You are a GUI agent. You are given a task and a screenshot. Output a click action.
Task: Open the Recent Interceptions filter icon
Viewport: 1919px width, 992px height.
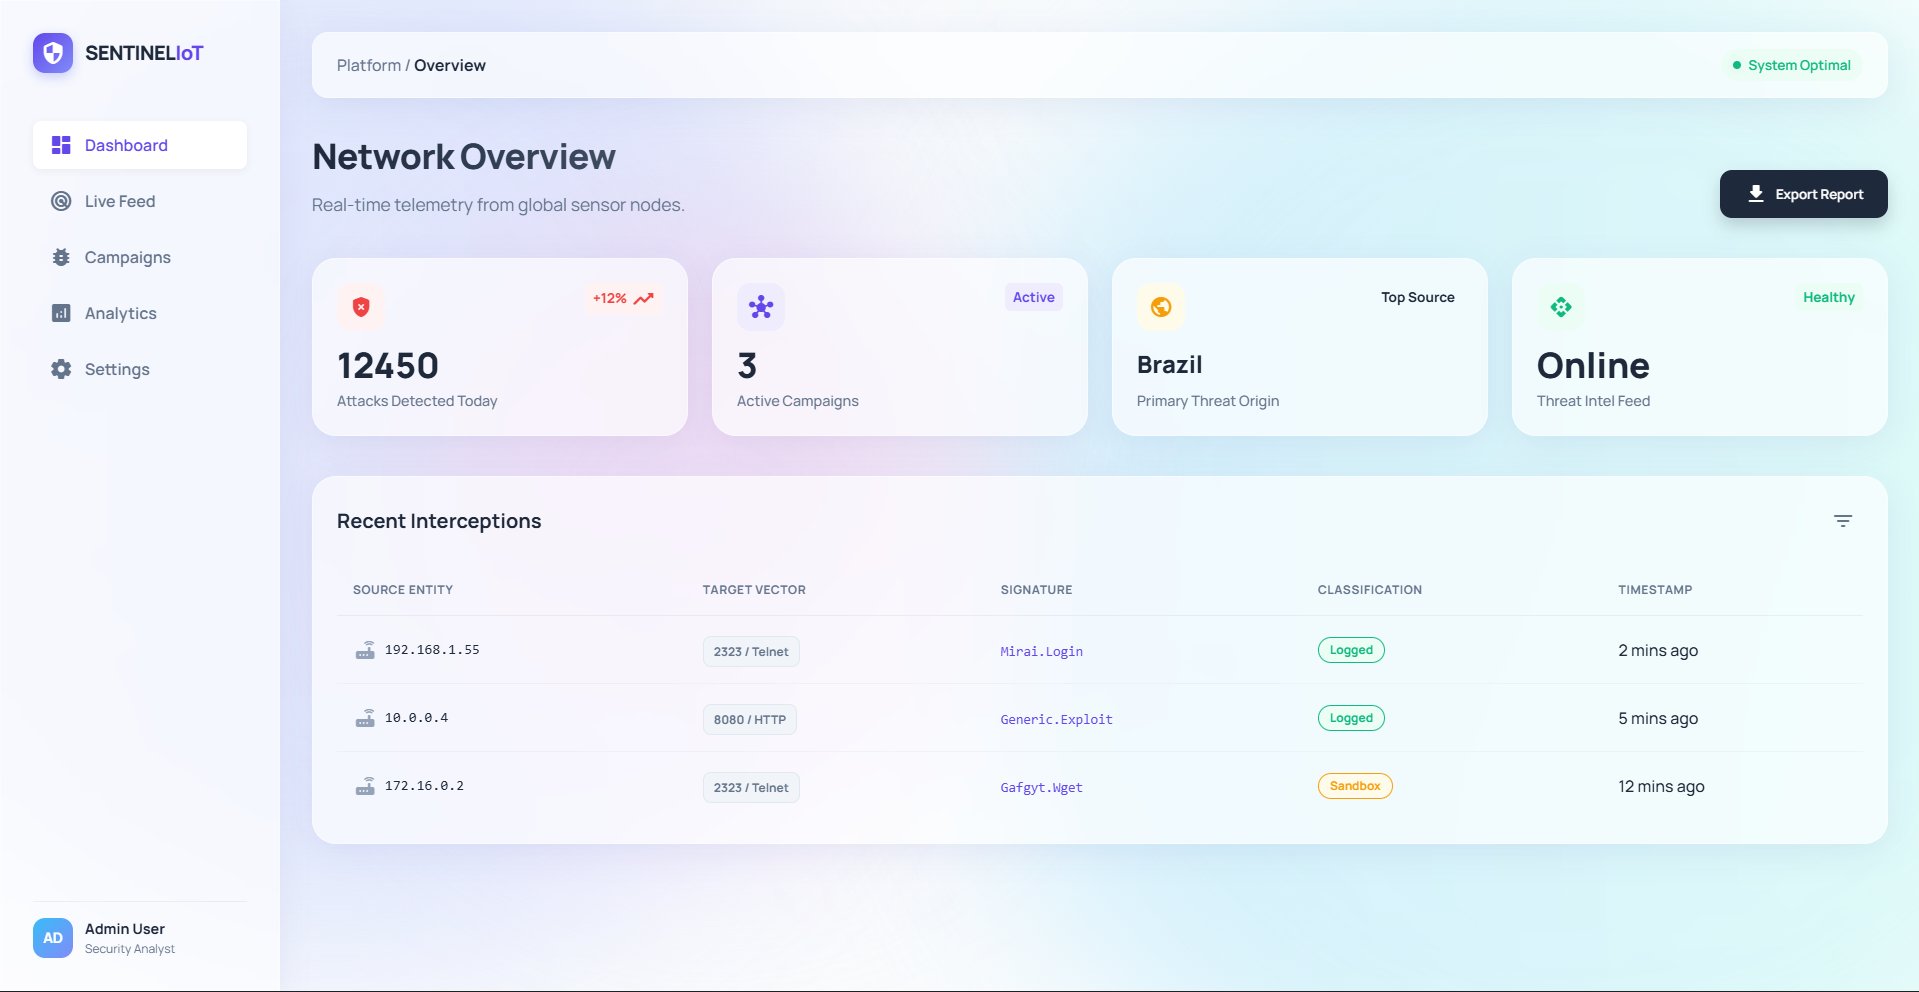pos(1842,521)
